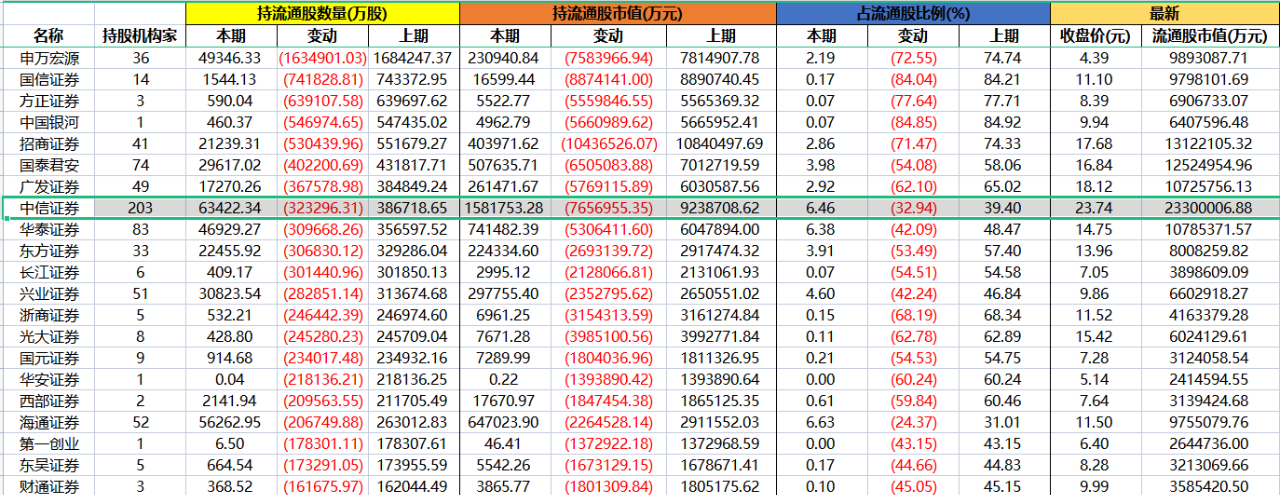Click the red (301440.96) cell for 长江证券

(x=323, y=272)
